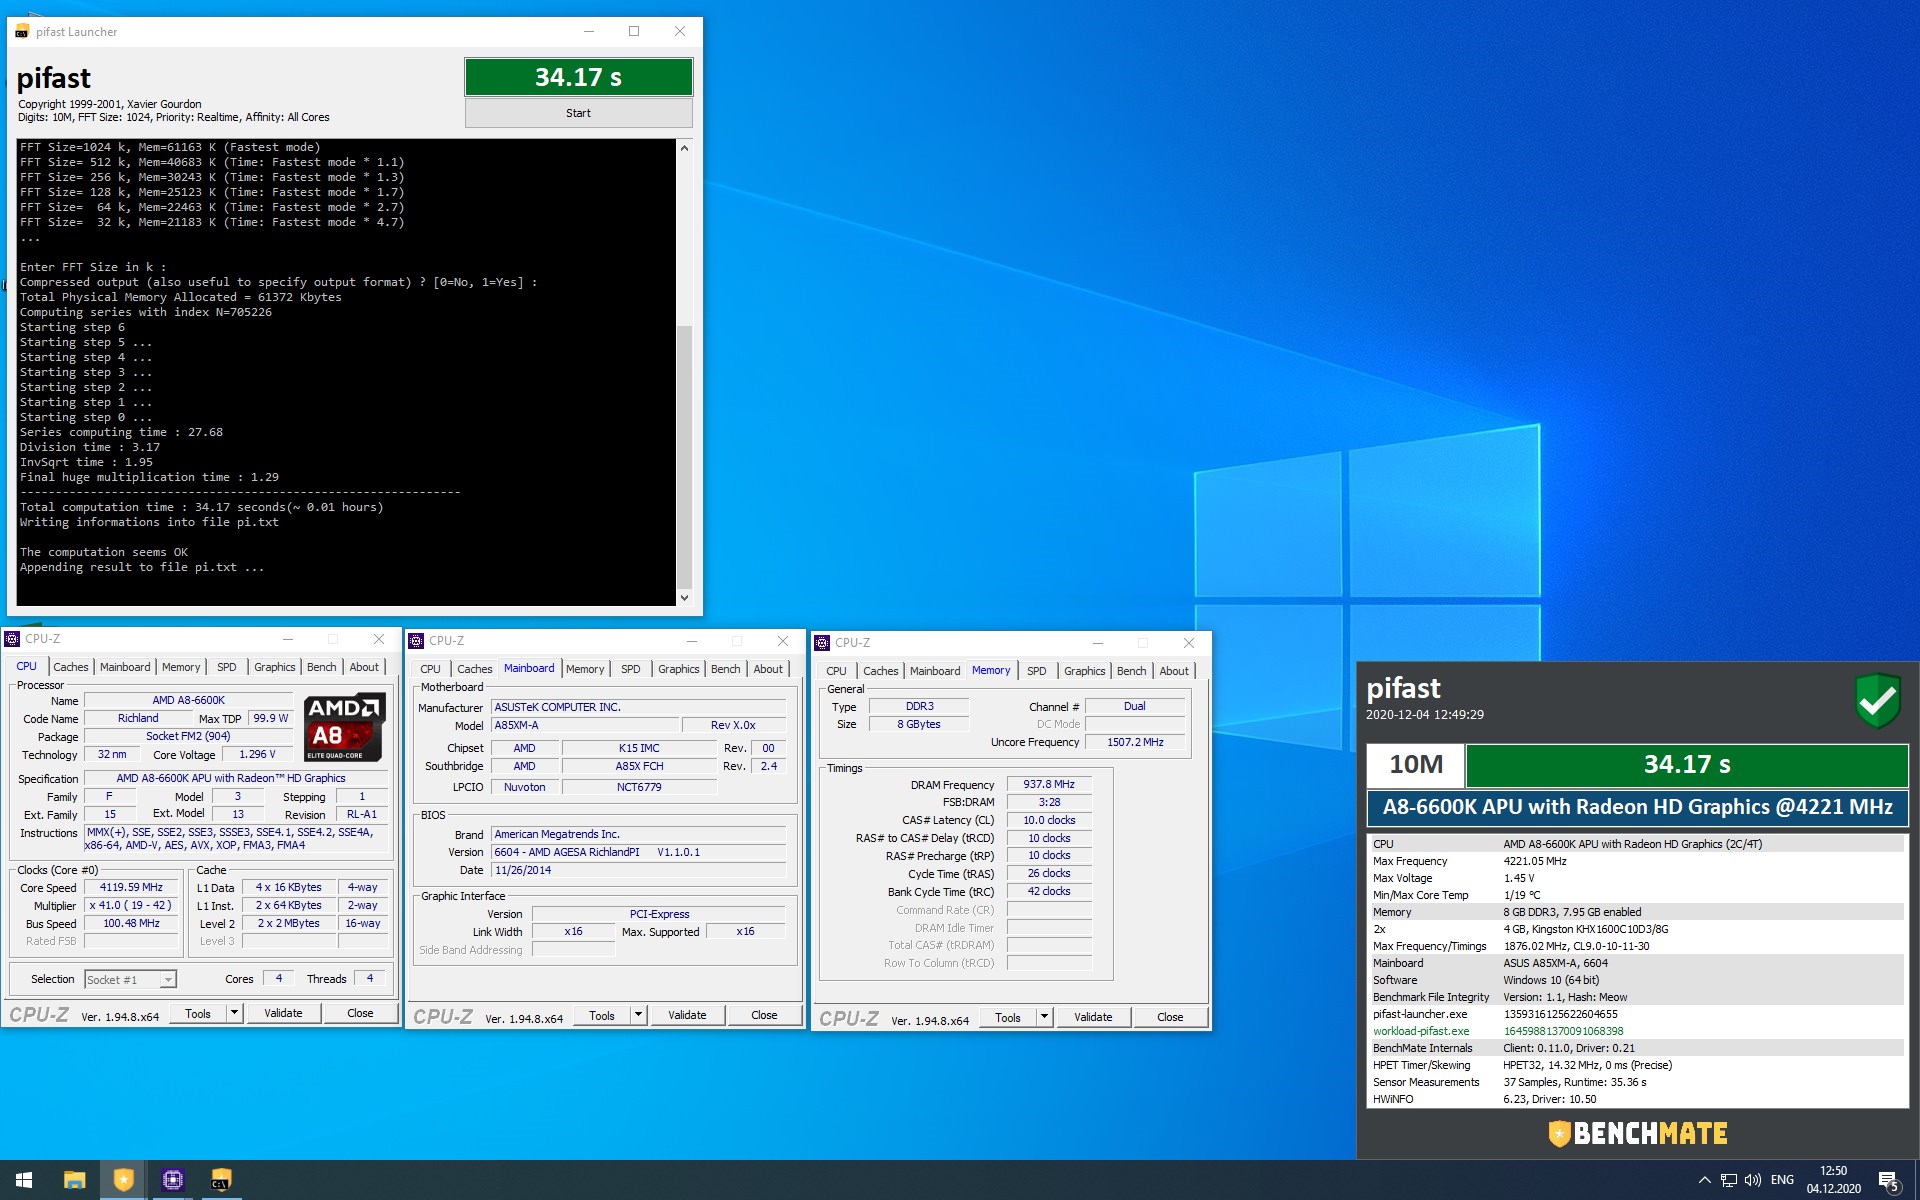Viewport: 1920px width, 1200px height.
Task: Open Tools dropdown arrow in Mainboard window
Action: (639, 1015)
